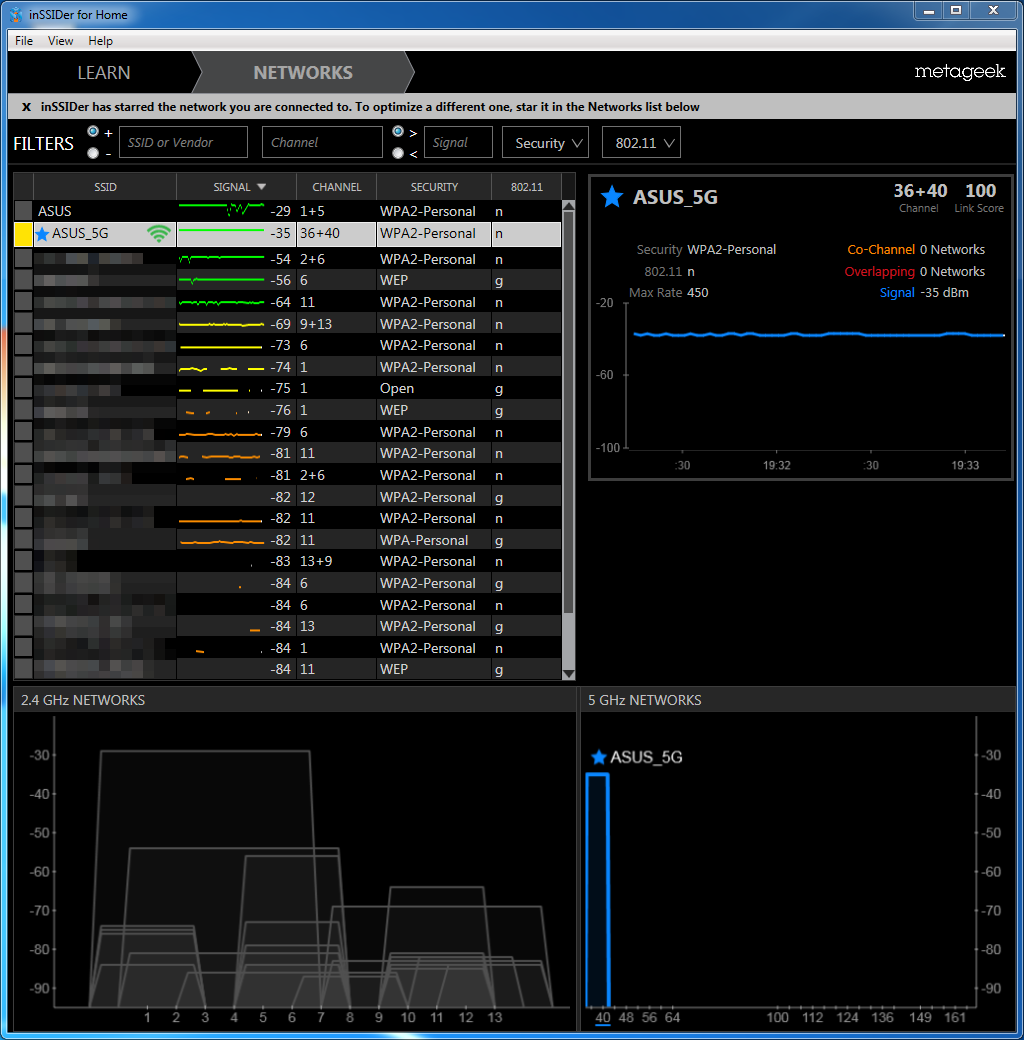Select the ASUS network row
1024x1040 pixels.
(288, 211)
